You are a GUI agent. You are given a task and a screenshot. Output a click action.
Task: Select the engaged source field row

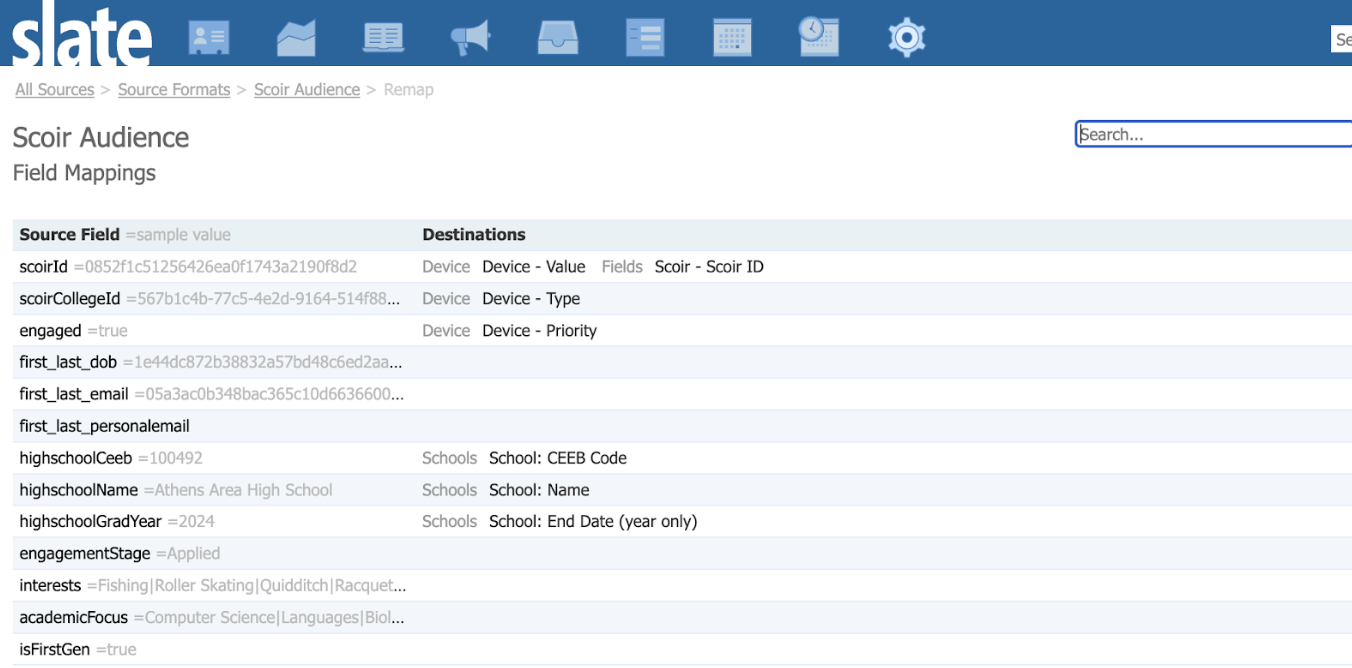point(682,331)
